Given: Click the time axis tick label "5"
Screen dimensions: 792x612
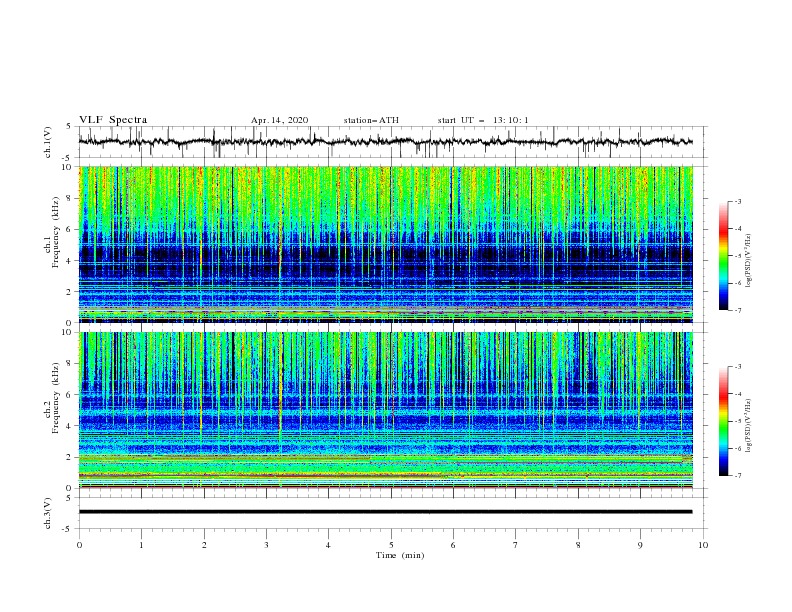Looking at the screenshot, I should point(391,545).
